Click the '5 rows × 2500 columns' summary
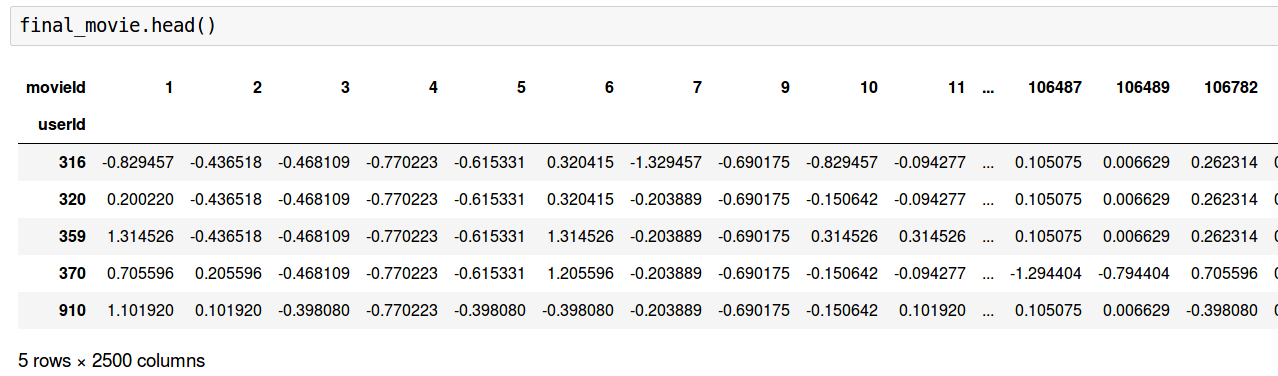Viewport: 1278px width, 376px height. pyautogui.click(x=112, y=360)
